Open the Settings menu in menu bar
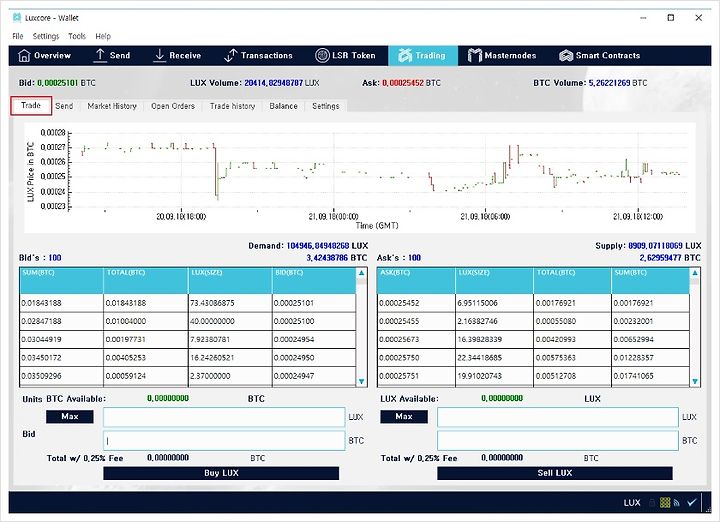Image resolution: width=720 pixels, height=522 pixels. pyautogui.click(x=45, y=36)
